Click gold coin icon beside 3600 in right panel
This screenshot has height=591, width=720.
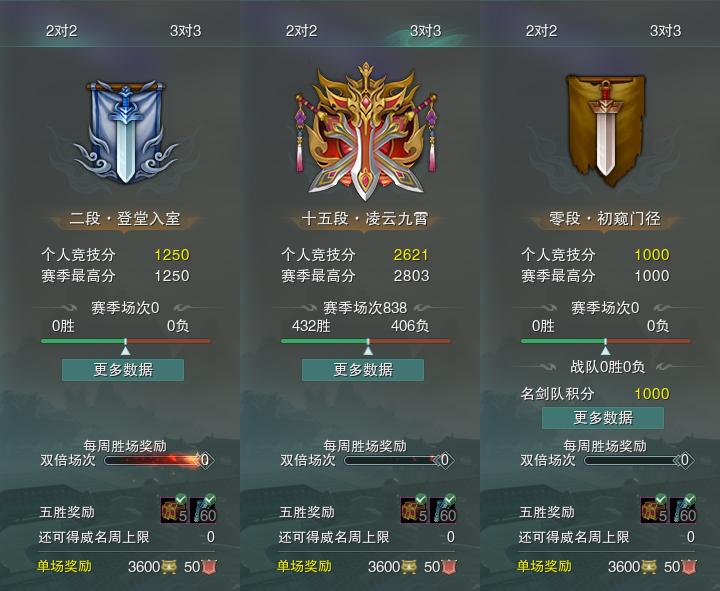(648, 567)
